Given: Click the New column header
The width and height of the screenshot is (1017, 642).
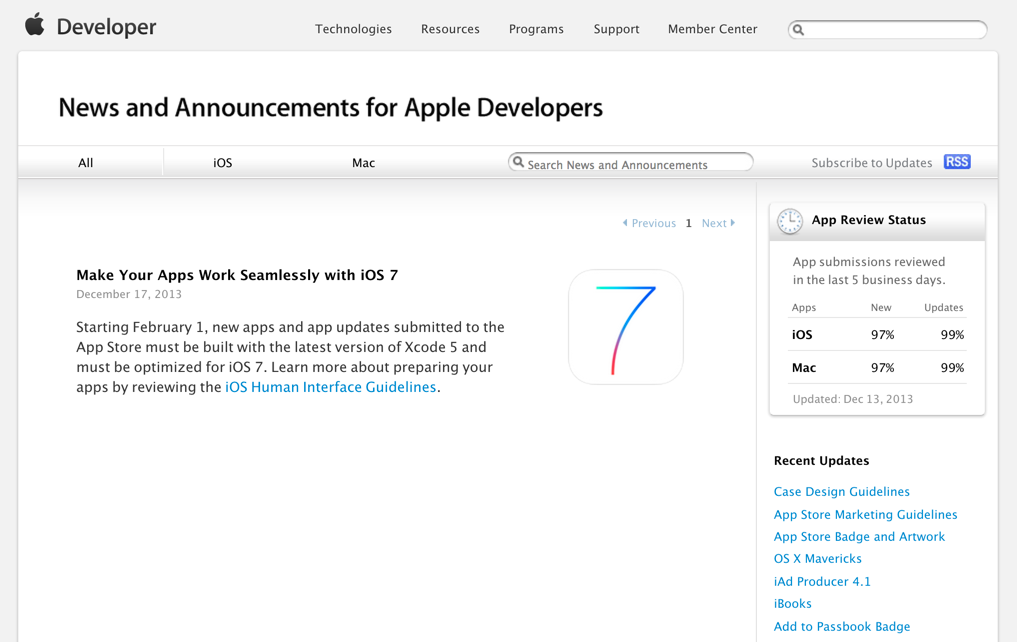Looking at the screenshot, I should (881, 307).
